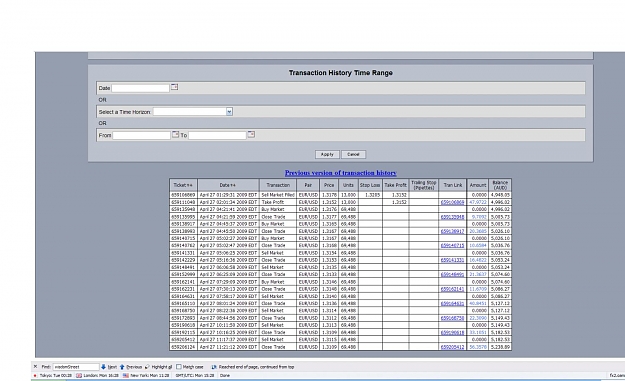Click the Balance (AUD) column header

coord(500,185)
